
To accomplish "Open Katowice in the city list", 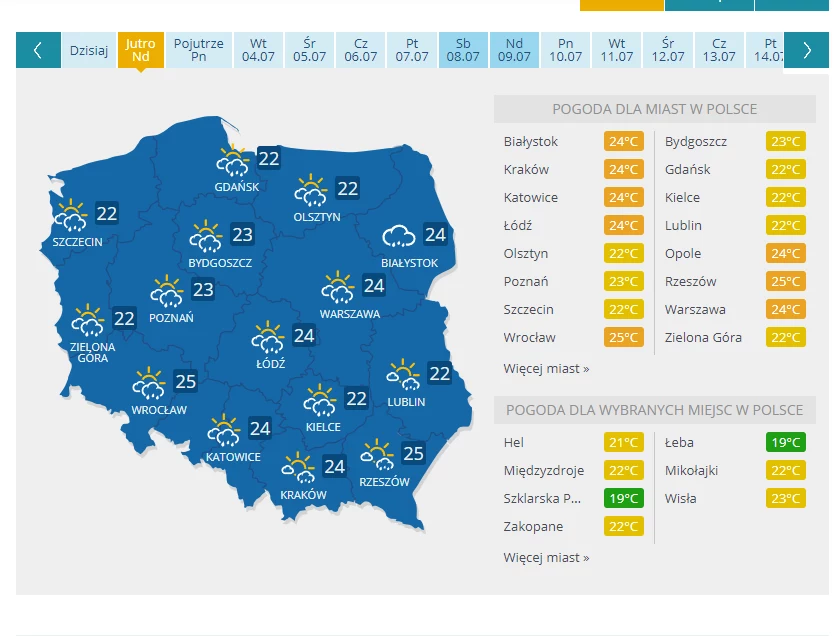I will (530, 198).
